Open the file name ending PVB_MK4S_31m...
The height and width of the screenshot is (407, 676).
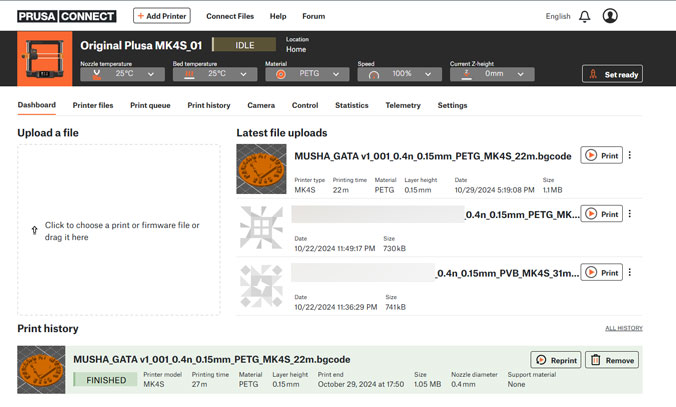[508, 273]
